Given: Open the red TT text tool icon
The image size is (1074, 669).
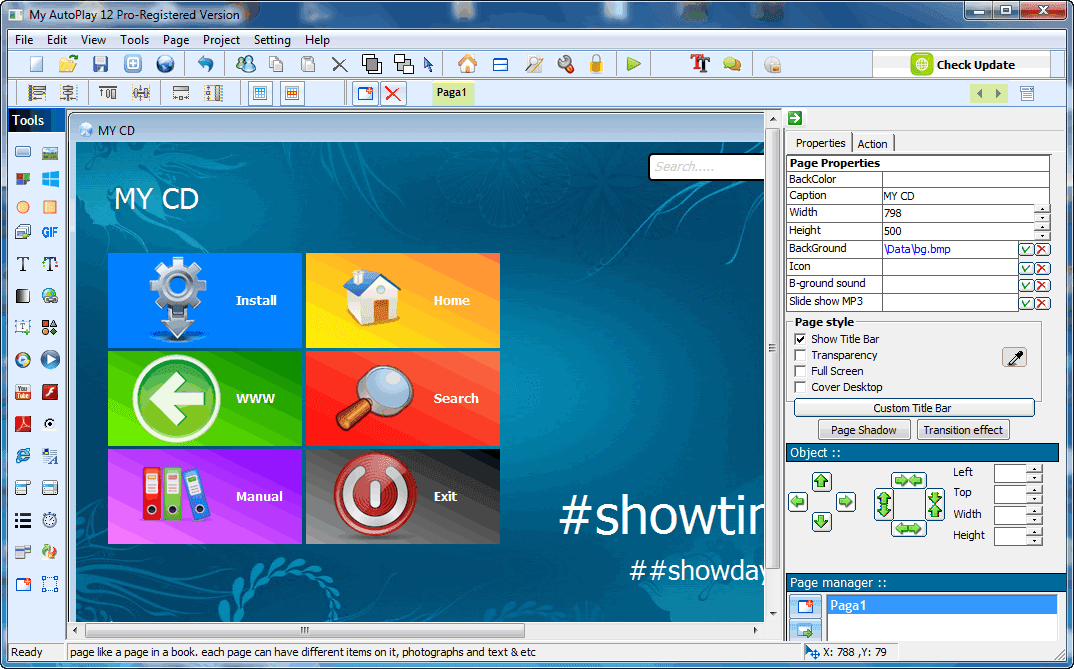Looking at the screenshot, I should pyautogui.click(x=699, y=64).
